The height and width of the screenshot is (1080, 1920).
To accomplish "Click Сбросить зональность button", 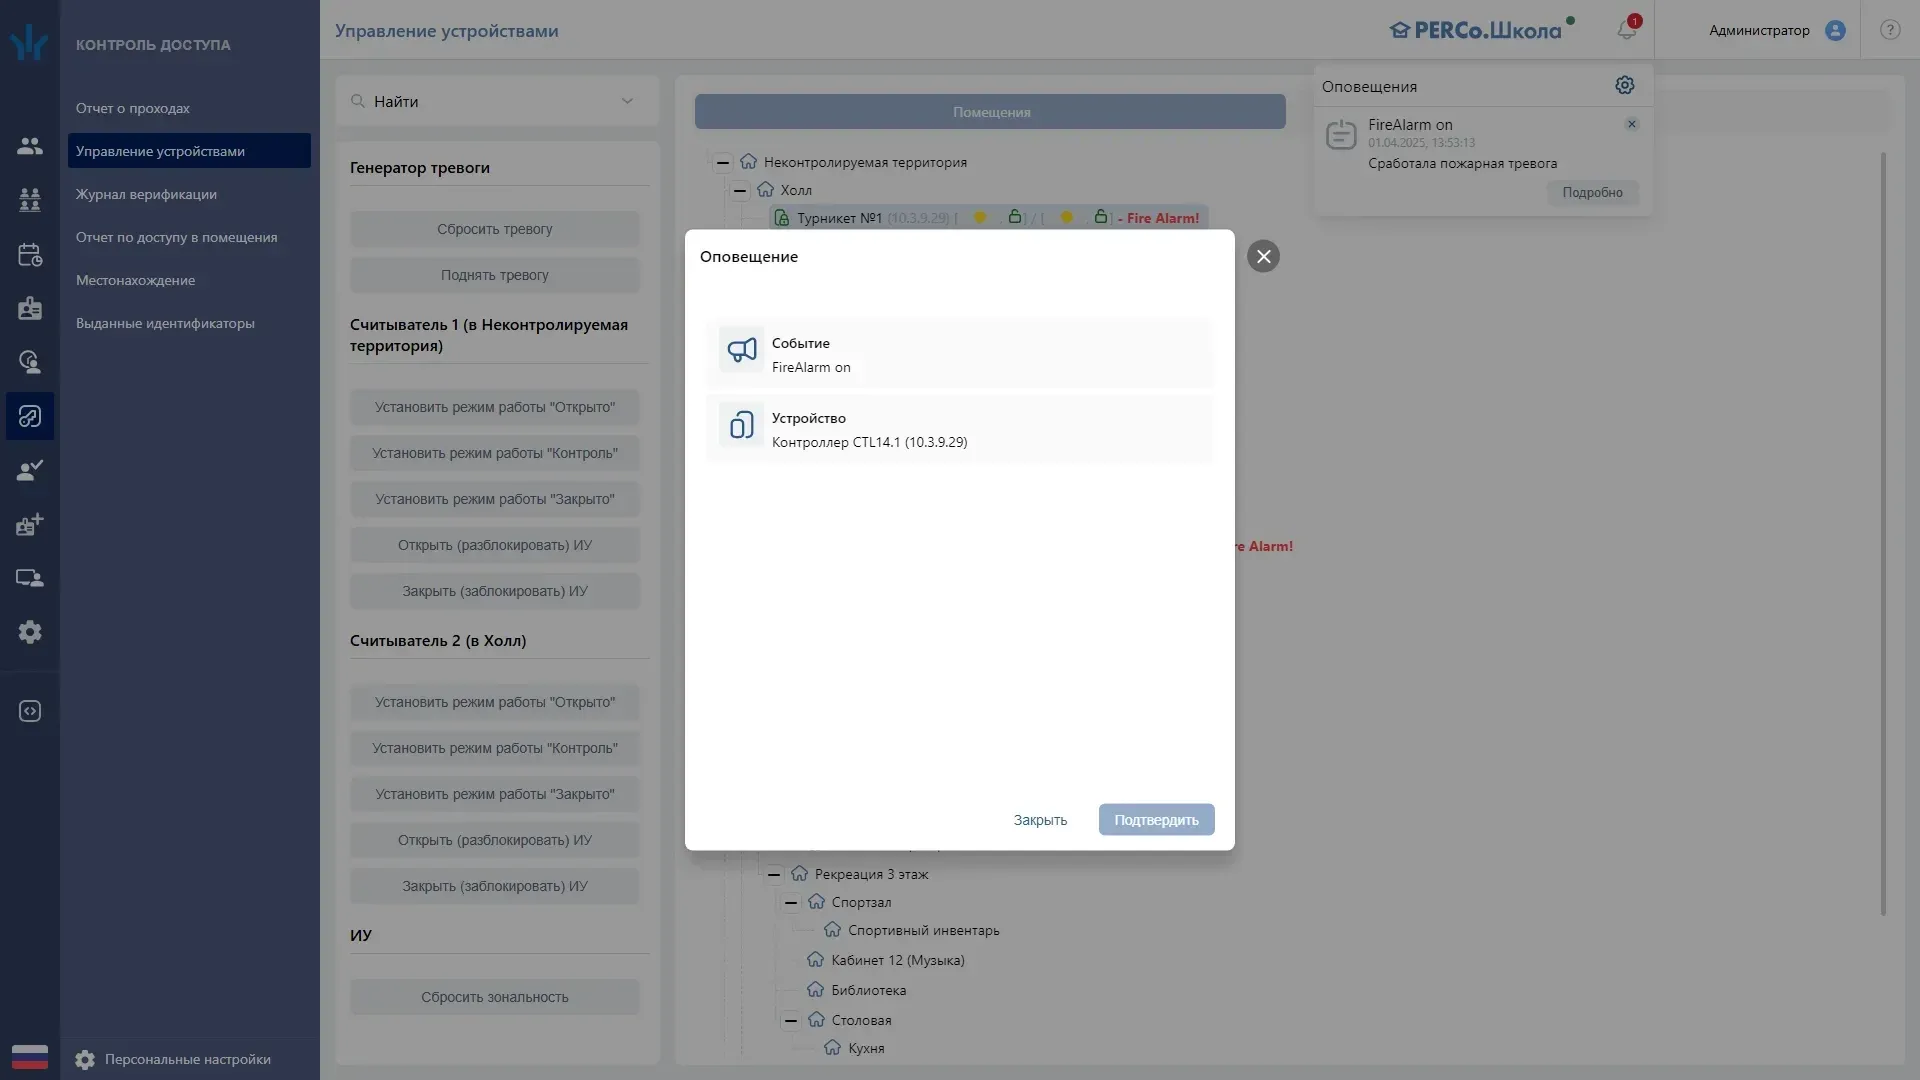I will pyautogui.click(x=495, y=997).
